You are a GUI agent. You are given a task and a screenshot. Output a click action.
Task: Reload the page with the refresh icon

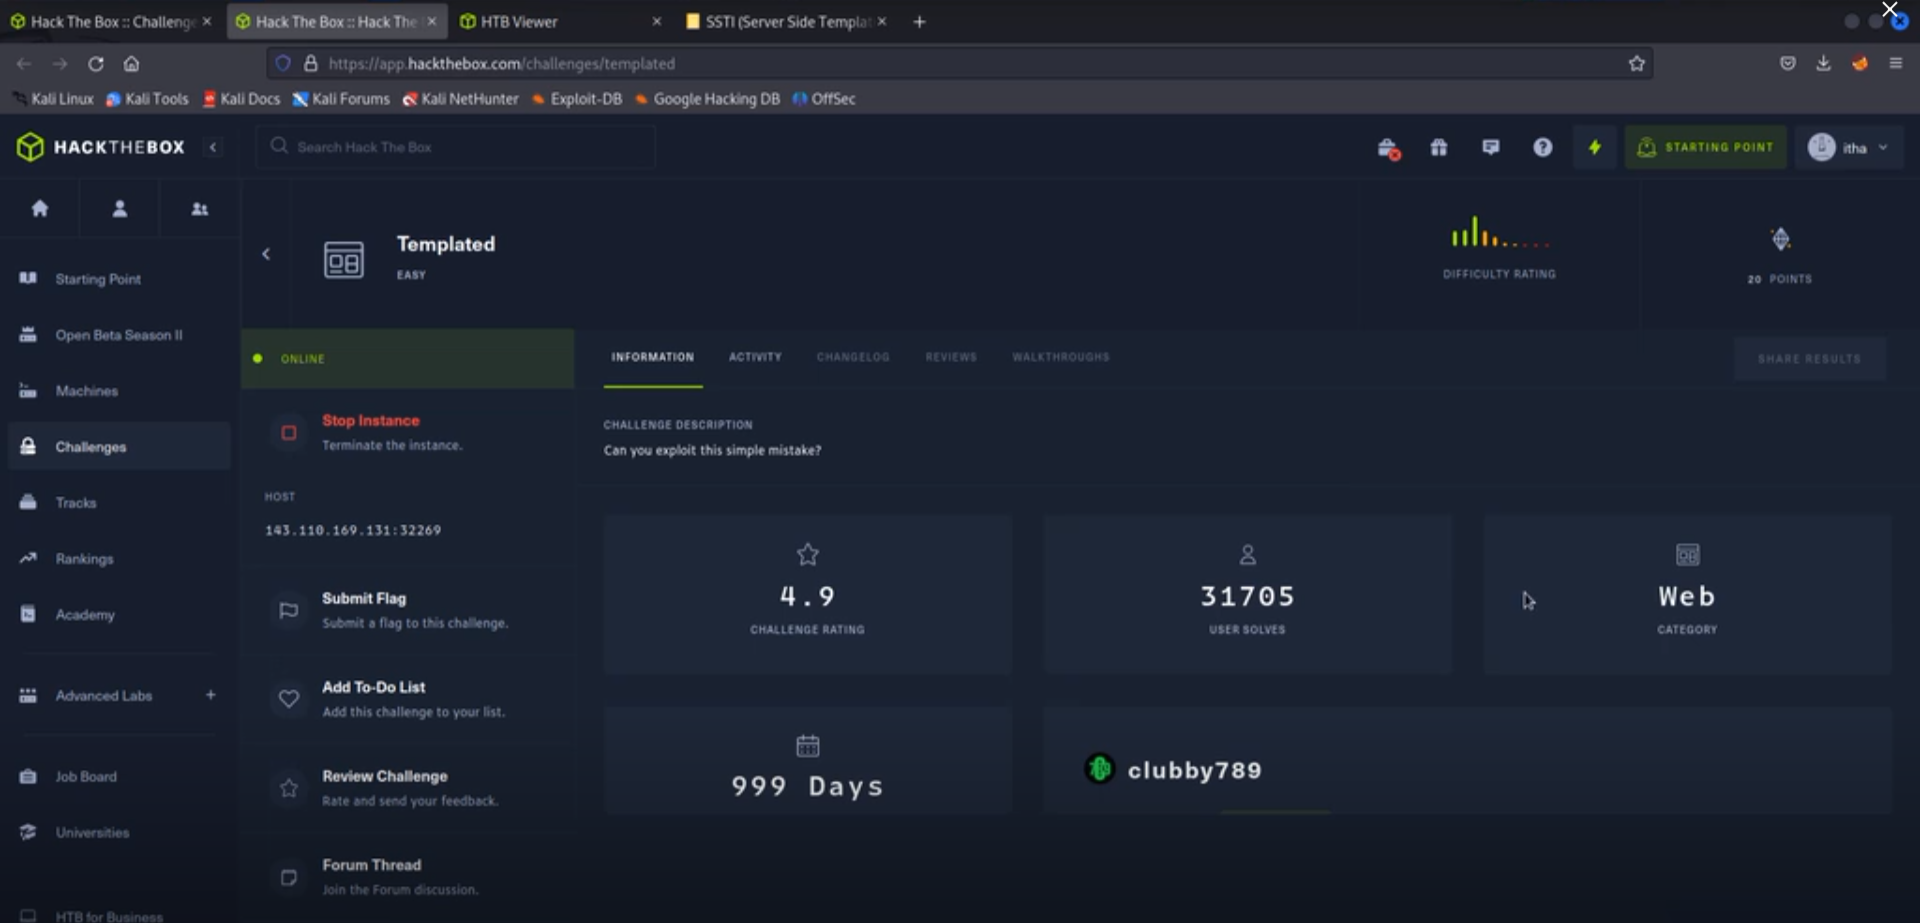point(96,63)
